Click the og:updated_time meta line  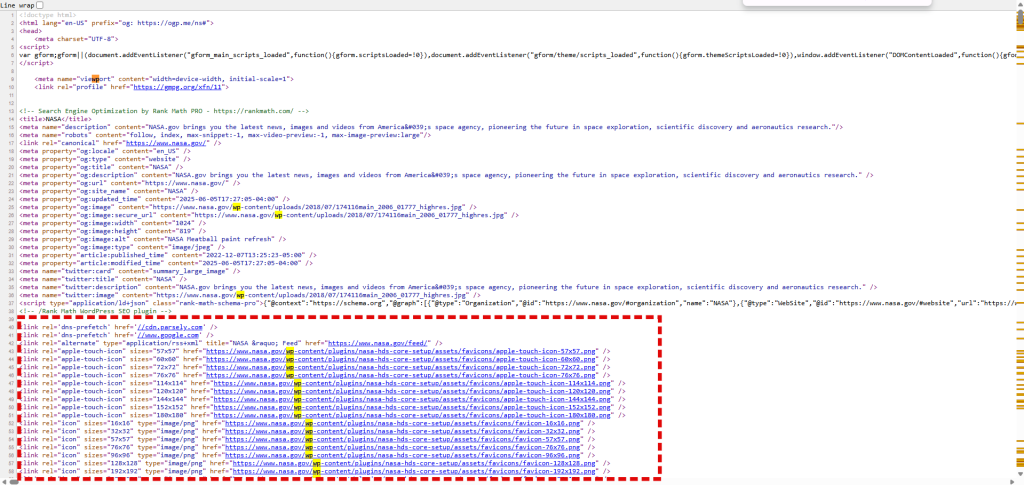pos(155,198)
